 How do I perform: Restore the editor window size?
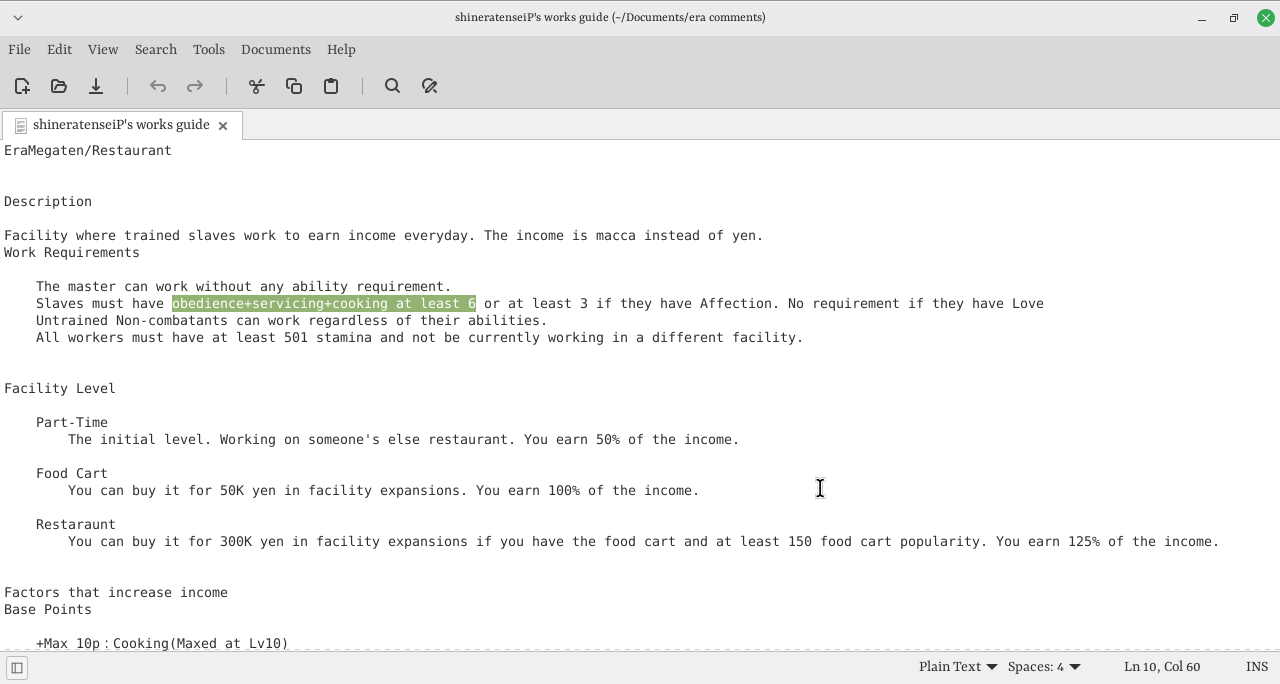click(x=1234, y=18)
